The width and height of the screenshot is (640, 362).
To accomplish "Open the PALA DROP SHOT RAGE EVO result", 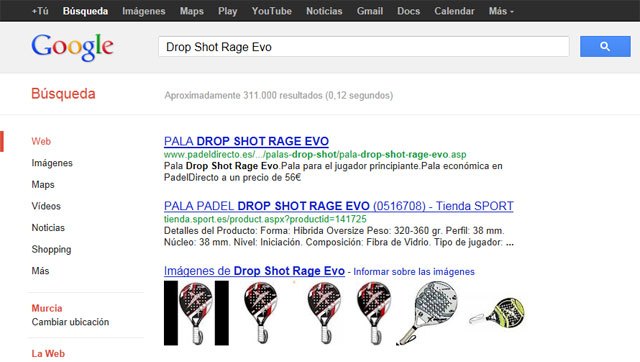I will click(246, 141).
